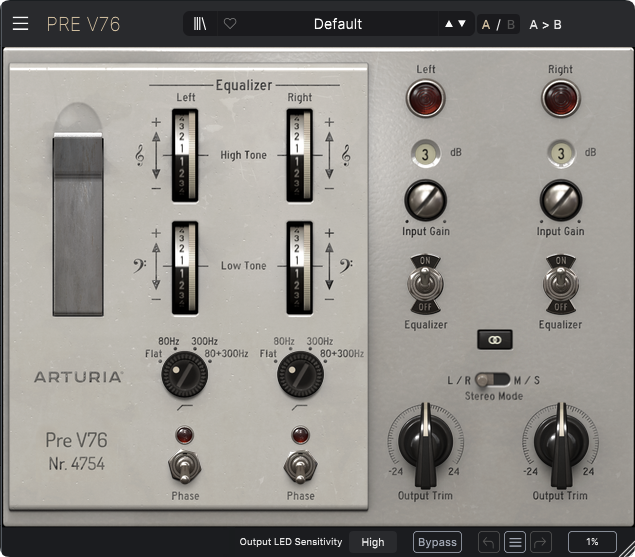Click the PRE V76 plugin title
This screenshot has width=635, height=557.
point(83,24)
